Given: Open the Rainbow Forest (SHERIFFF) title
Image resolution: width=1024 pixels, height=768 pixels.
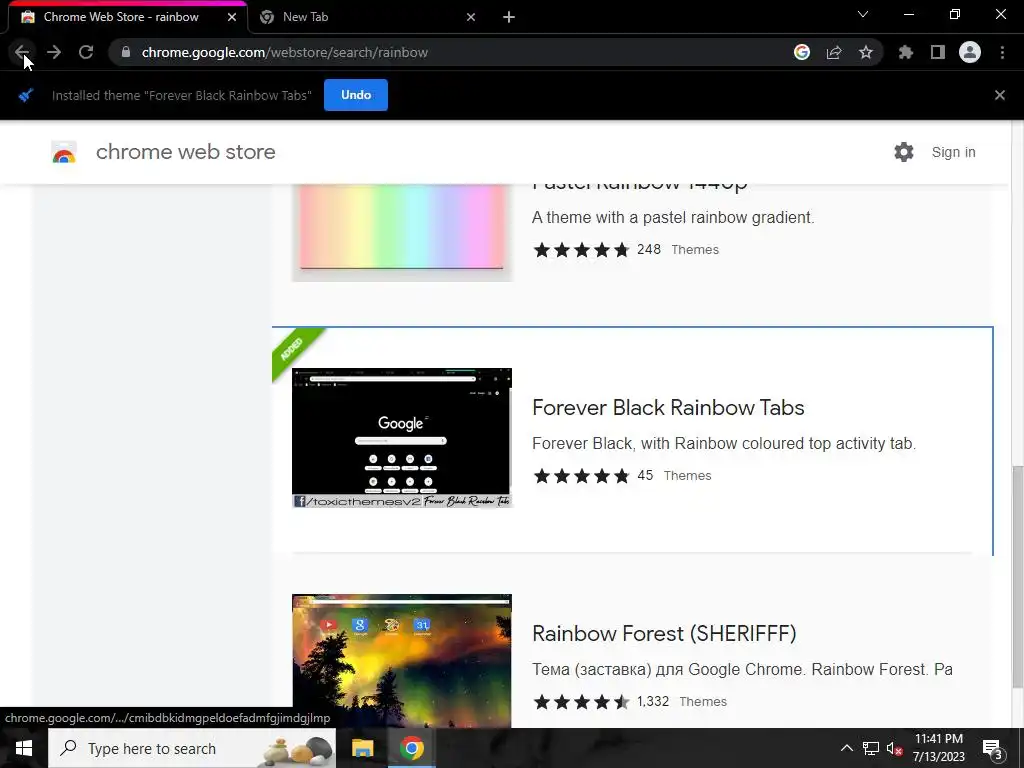Looking at the screenshot, I should [x=664, y=633].
